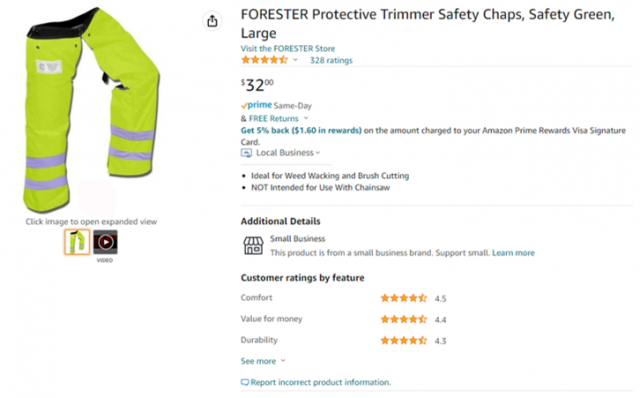Open the Local Business dropdown

click(x=288, y=153)
